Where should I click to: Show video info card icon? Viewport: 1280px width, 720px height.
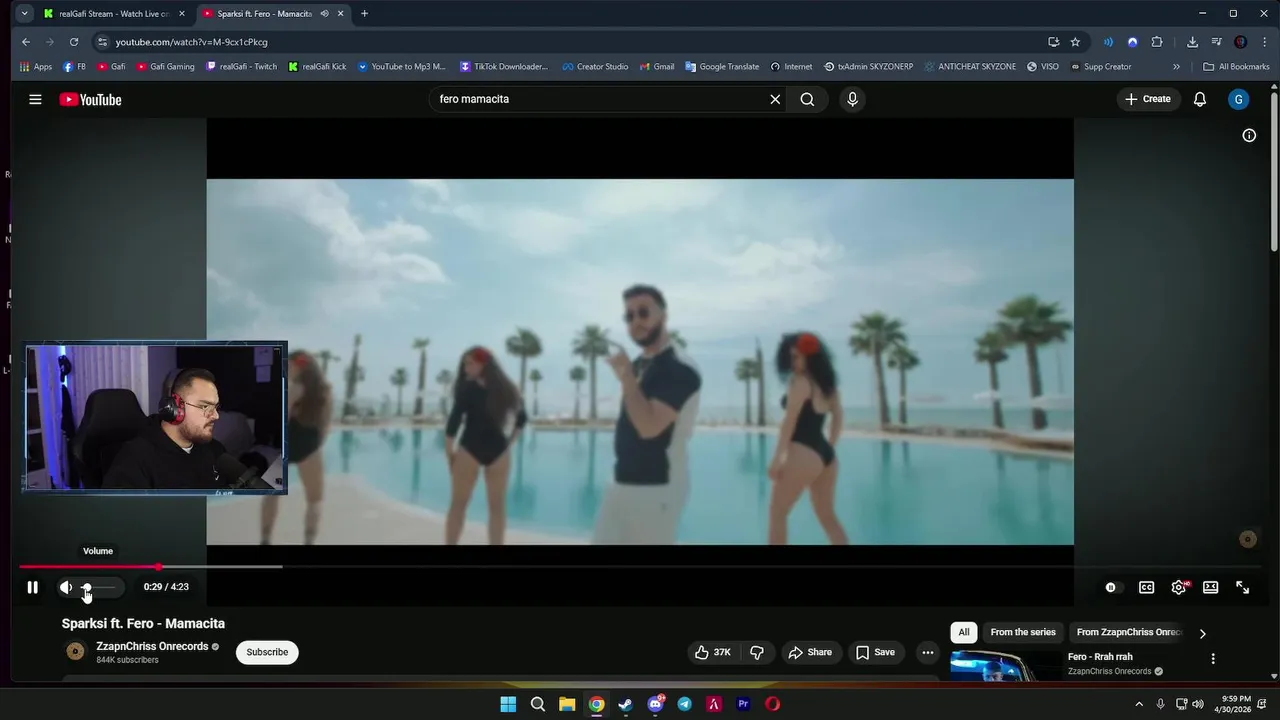[x=1249, y=135]
